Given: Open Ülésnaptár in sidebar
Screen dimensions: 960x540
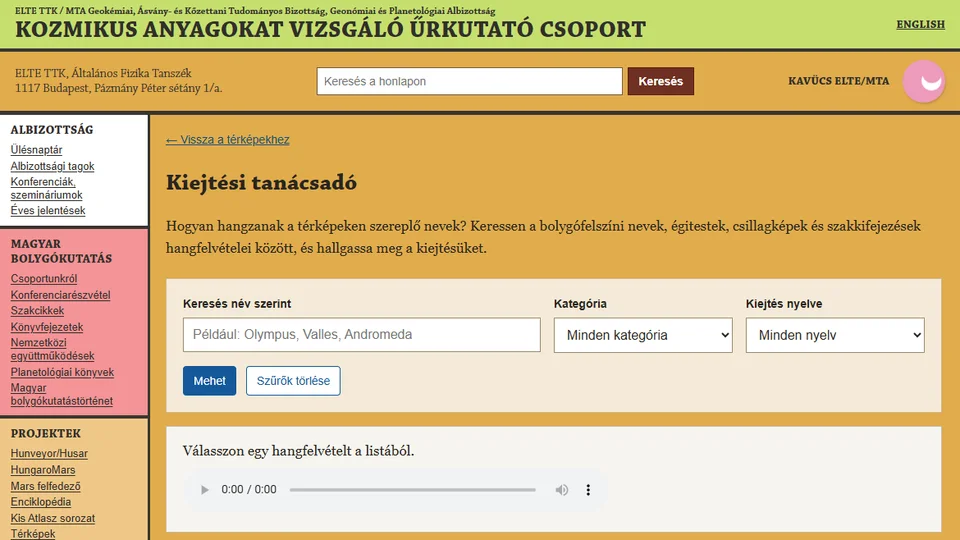Looking at the screenshot, I should coord(36,150).
